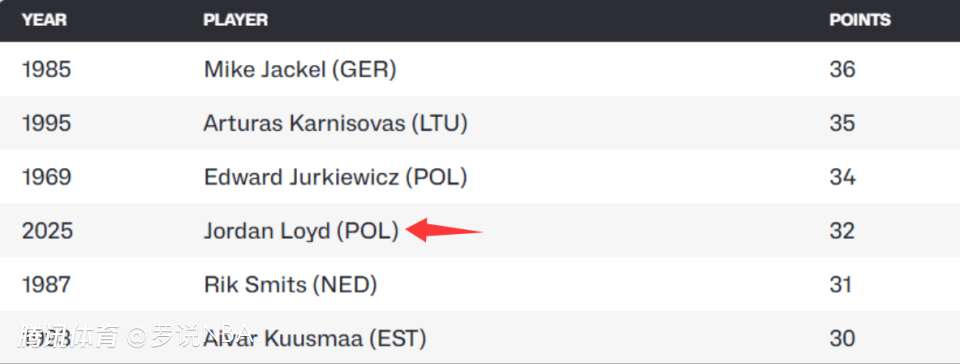The image size is (960, 364).
Task: Click the red arrow beside Jordan Loyd
Action: pos(444,231)
